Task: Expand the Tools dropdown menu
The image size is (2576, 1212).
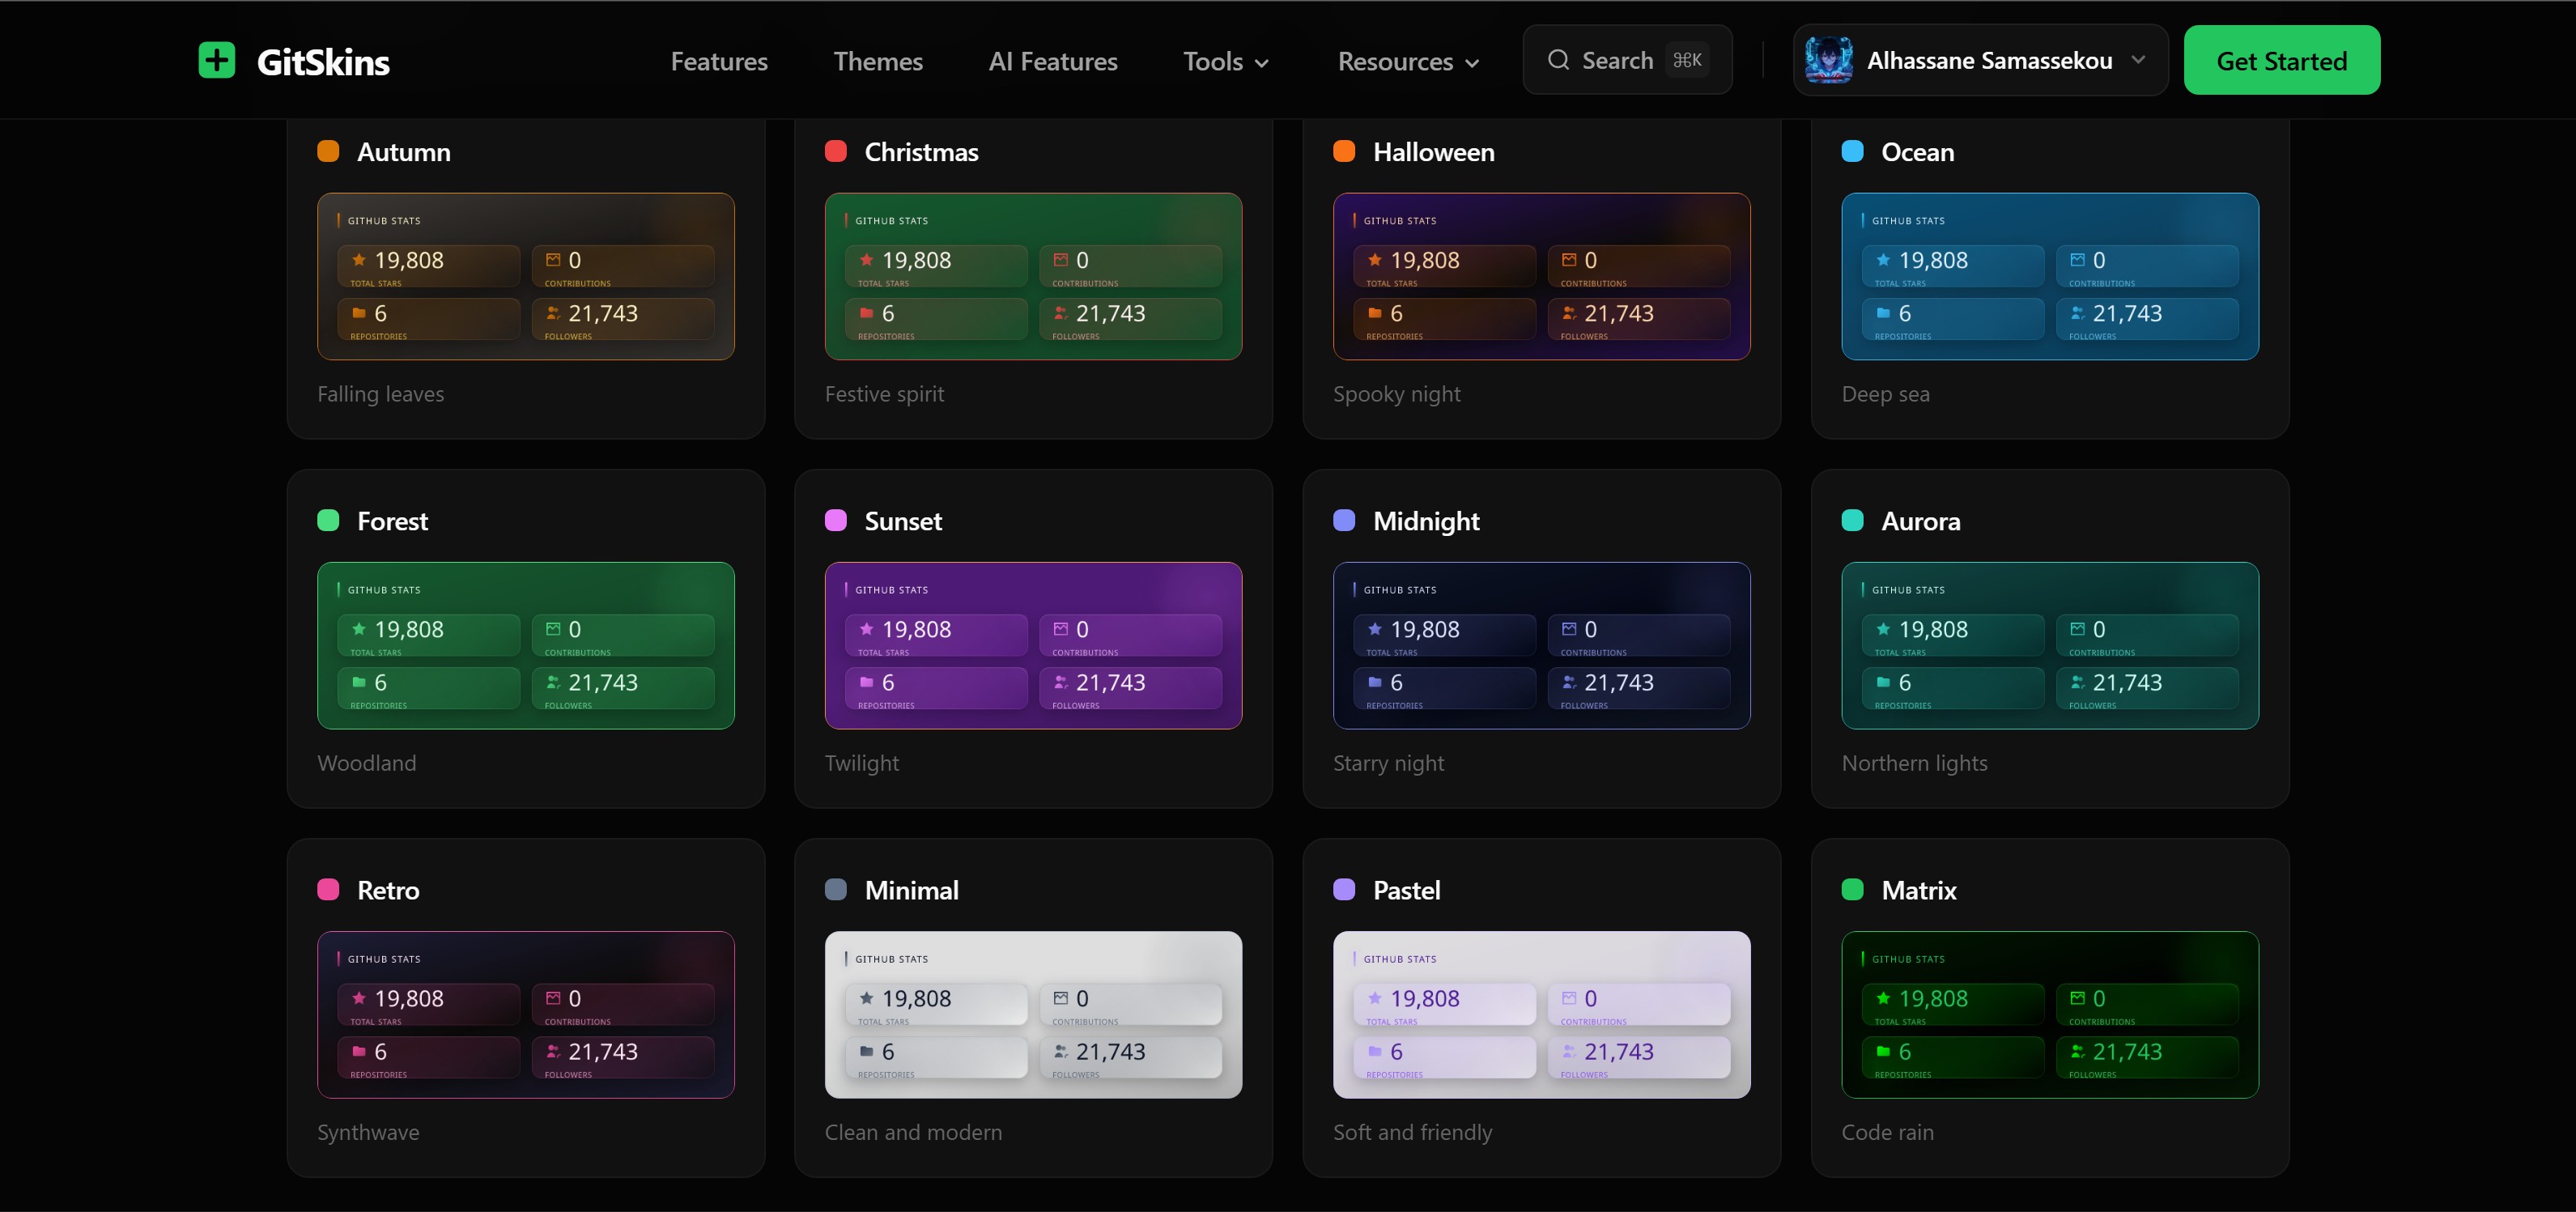Action: pos(1226,61)
